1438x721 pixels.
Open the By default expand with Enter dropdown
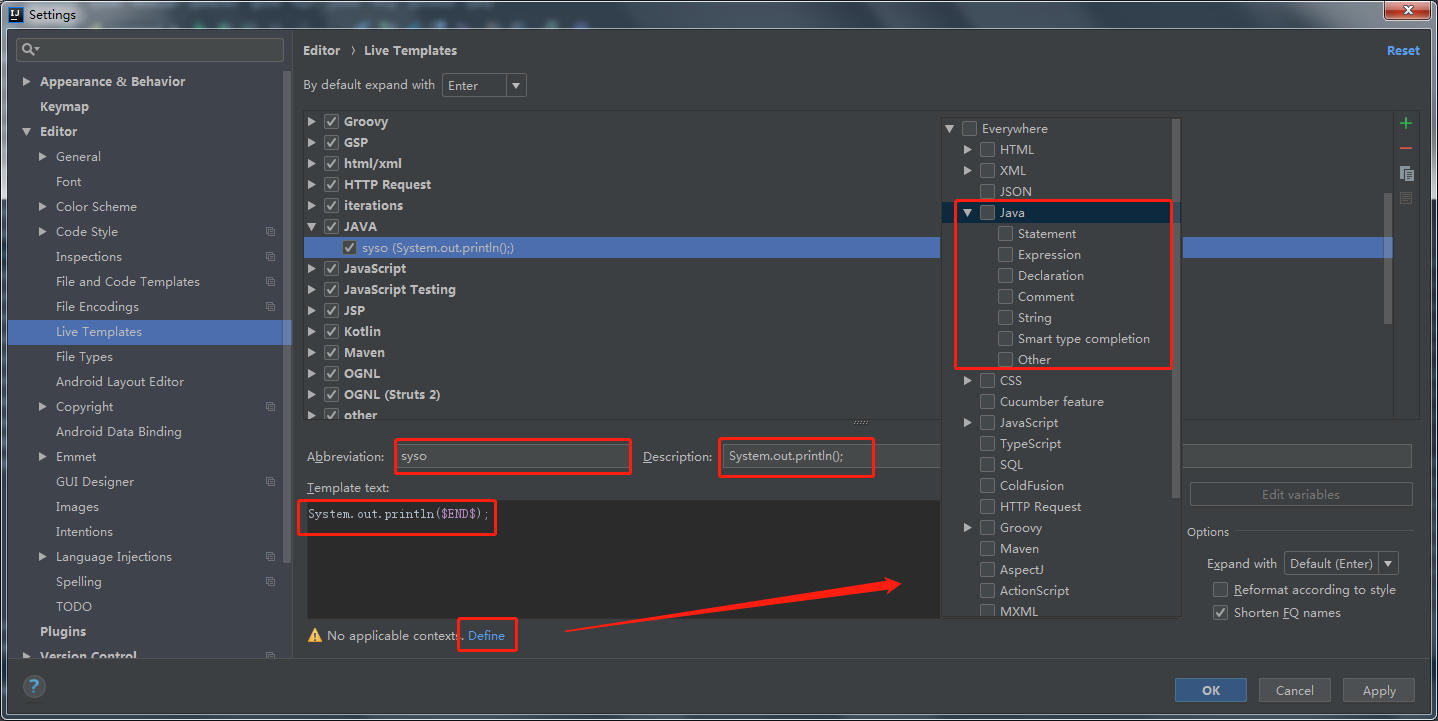(x=518, y=85)
